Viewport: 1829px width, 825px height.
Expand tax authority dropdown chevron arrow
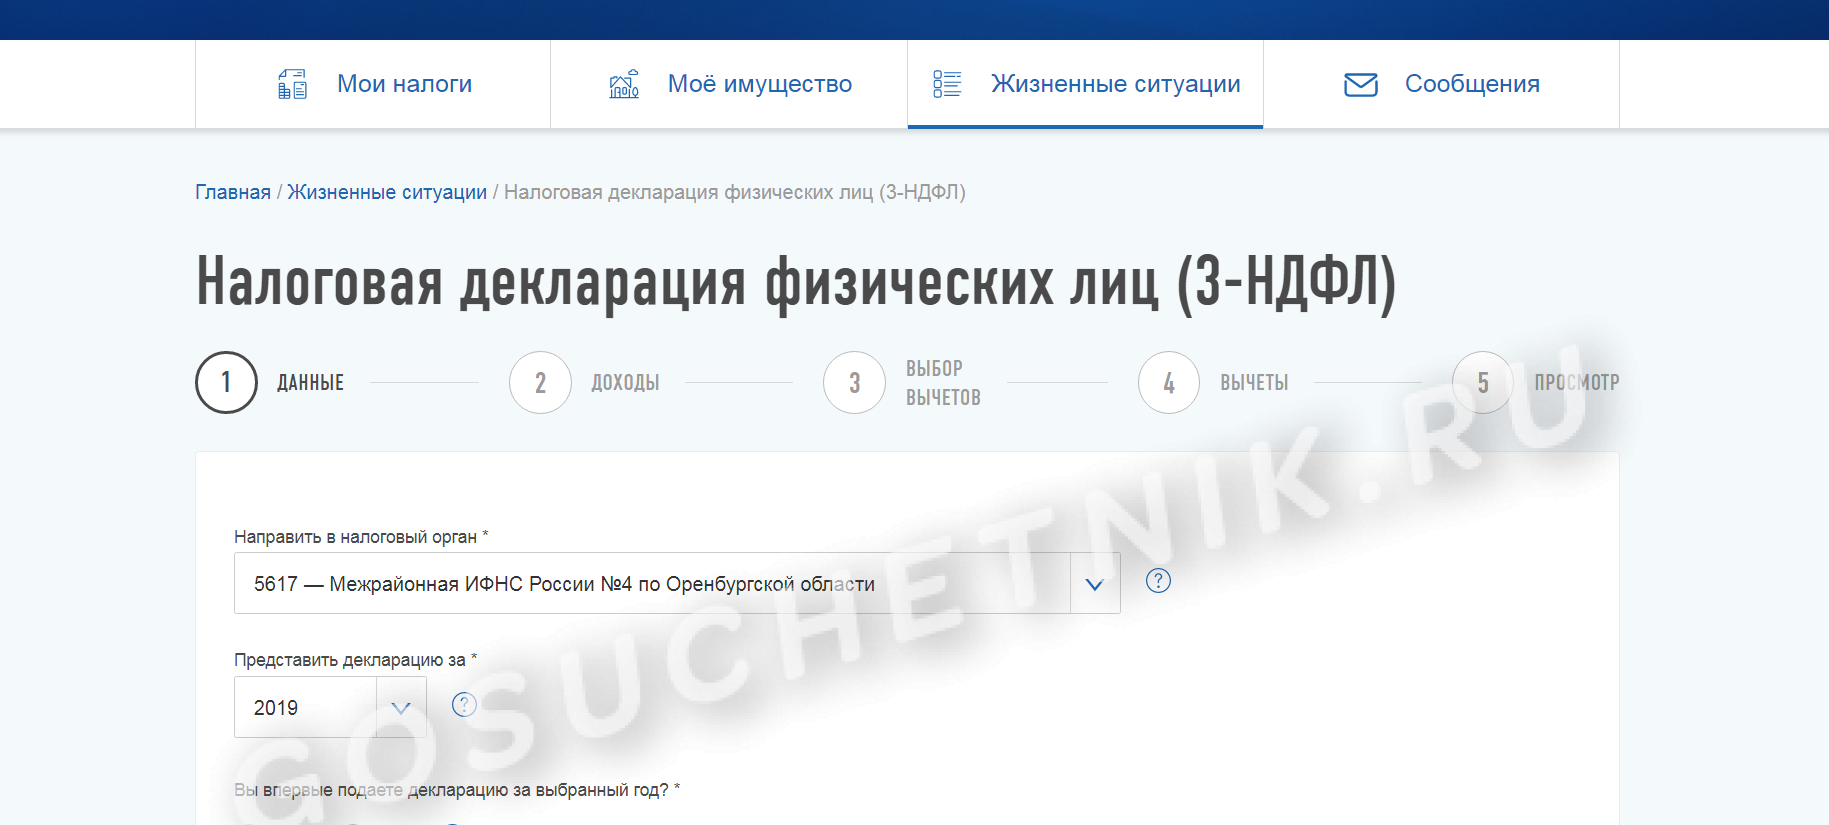pos(1095,584)
